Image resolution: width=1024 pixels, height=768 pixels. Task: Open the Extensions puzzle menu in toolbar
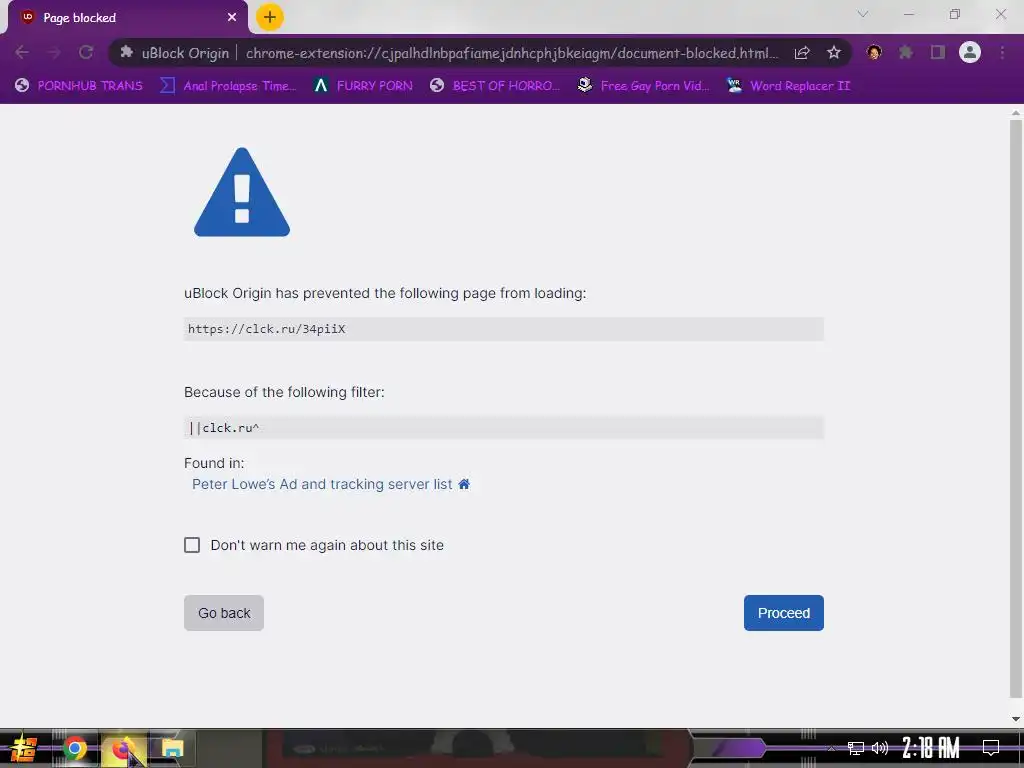906,52
